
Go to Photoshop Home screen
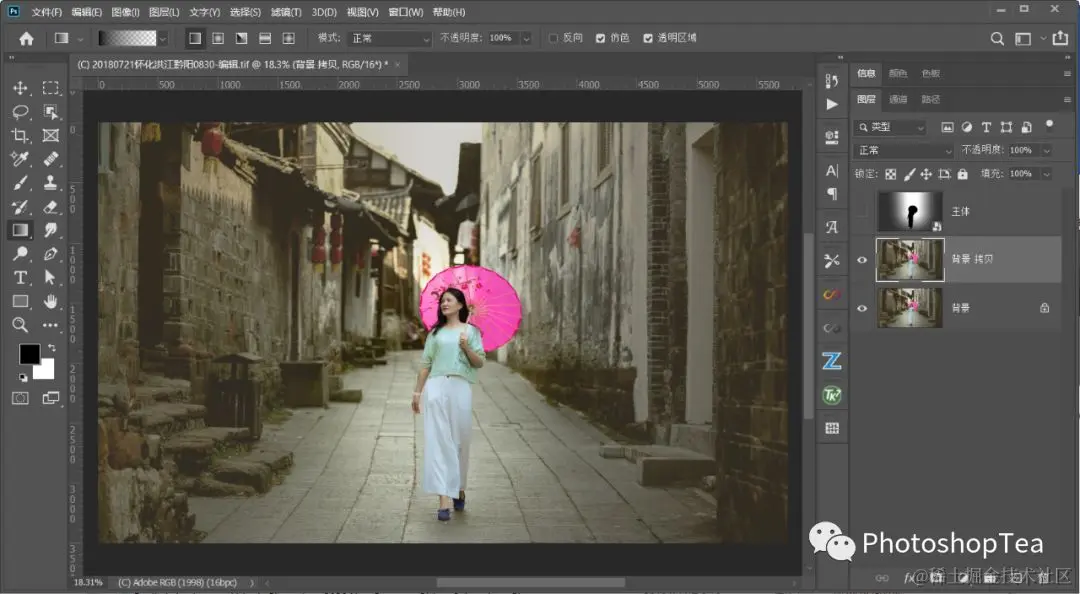pos(26,39)
